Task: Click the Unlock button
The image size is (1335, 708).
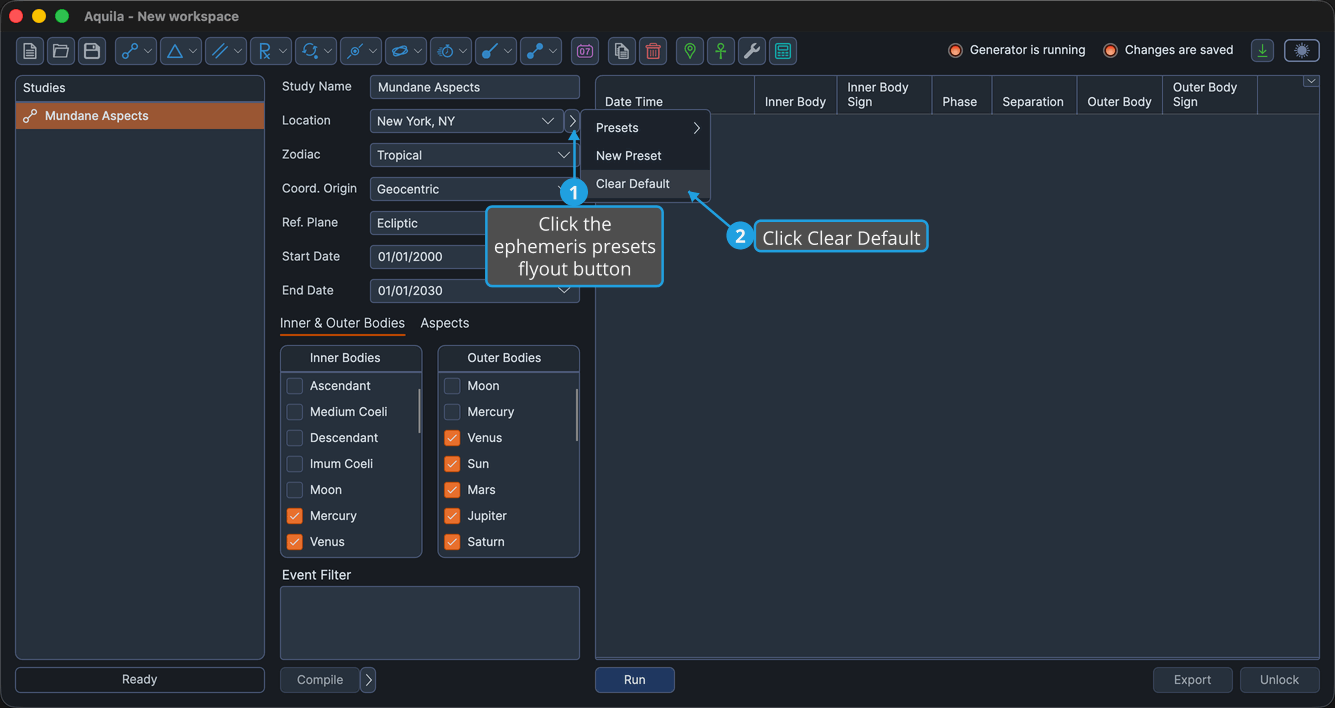Action: click(x=1279, y=680)
